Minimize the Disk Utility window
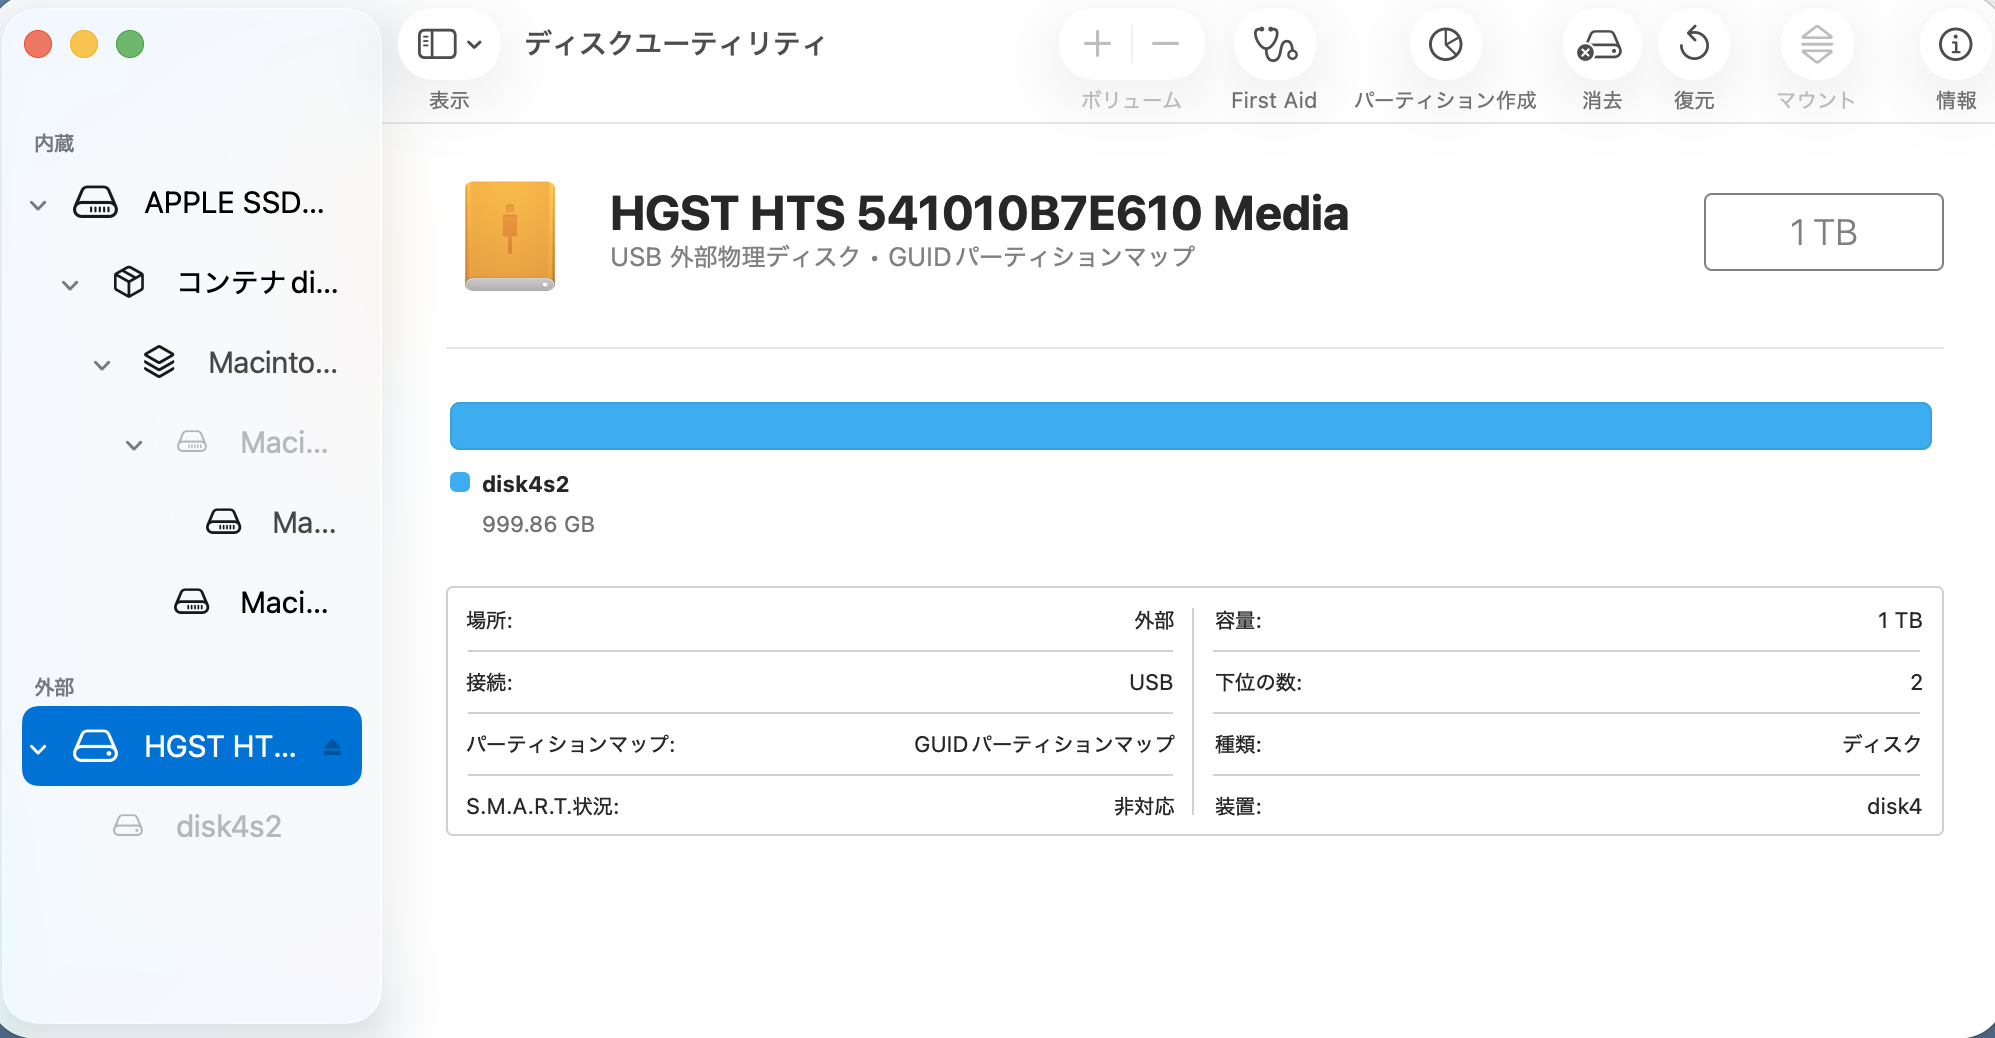1995x1038 pixels. click(84, 44)
